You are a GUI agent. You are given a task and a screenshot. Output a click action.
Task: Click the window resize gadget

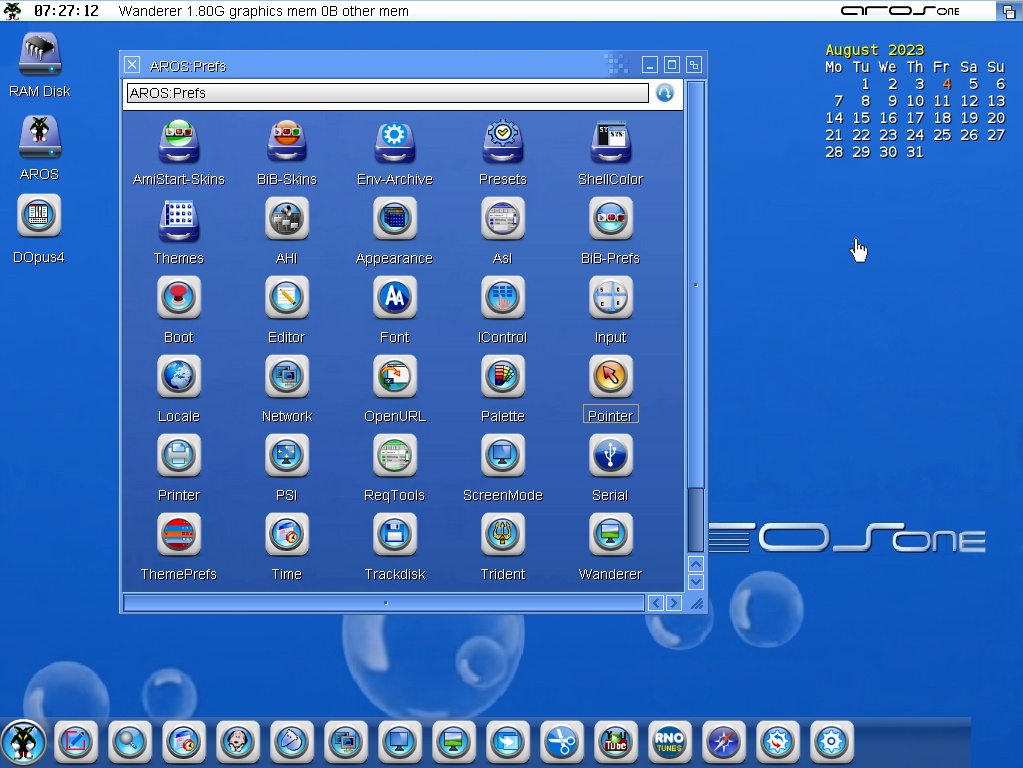[697, 604]
